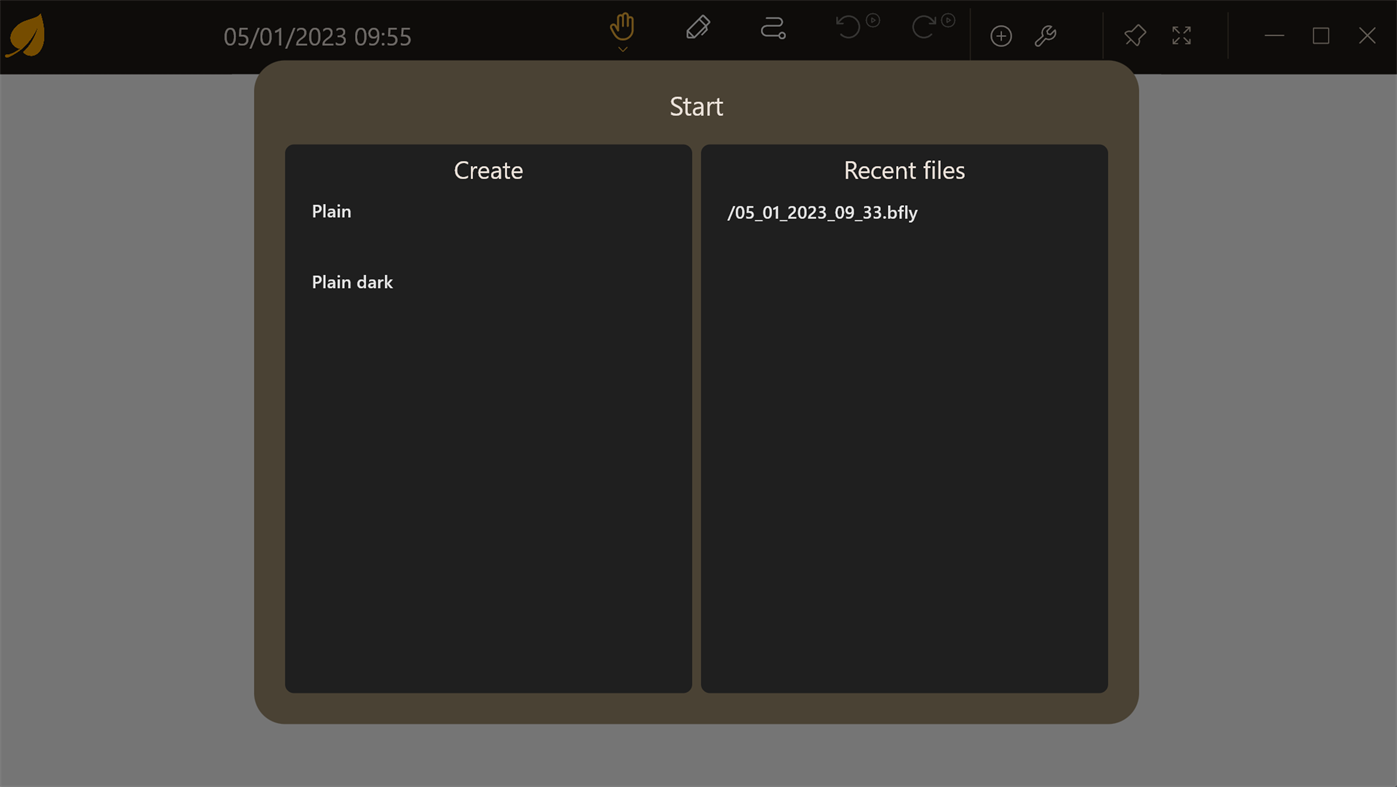Viewport: 1397px width, 787px height.
Task: Redo the last action
Action: coord(921,27)
